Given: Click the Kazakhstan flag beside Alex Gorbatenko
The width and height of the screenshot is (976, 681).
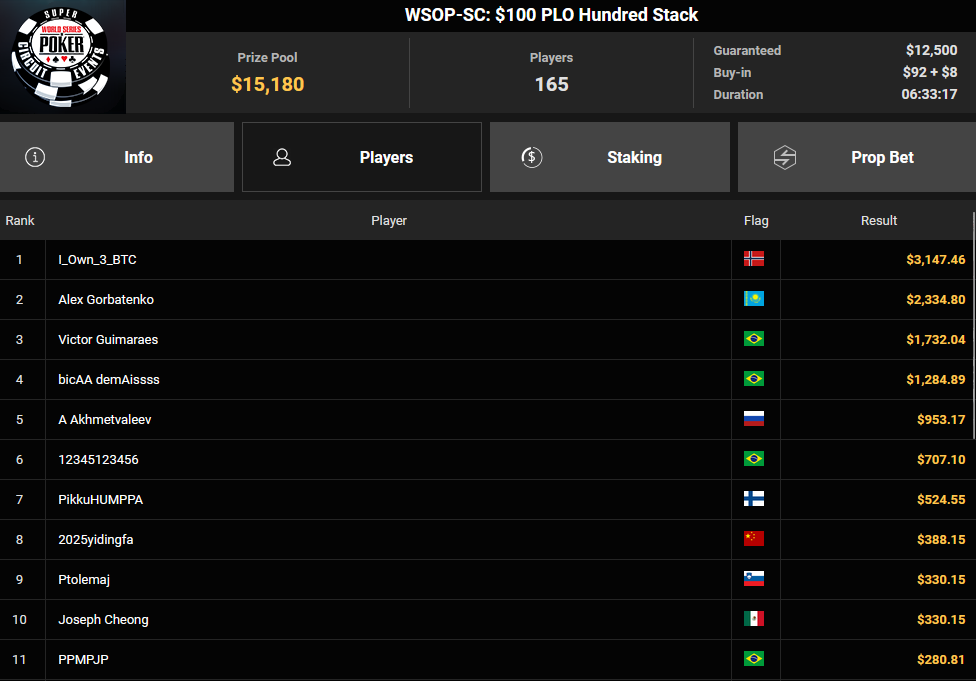Looking at the screenshot, I should point(754,299).
